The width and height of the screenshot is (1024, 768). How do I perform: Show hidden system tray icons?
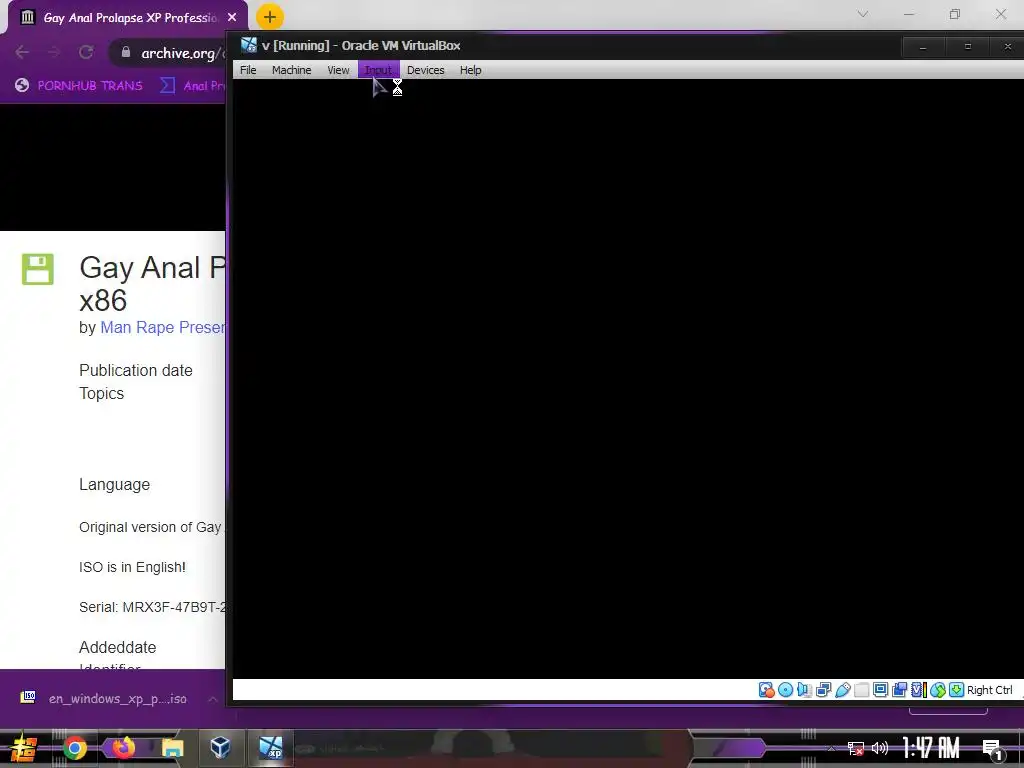(x=831, y=748)
